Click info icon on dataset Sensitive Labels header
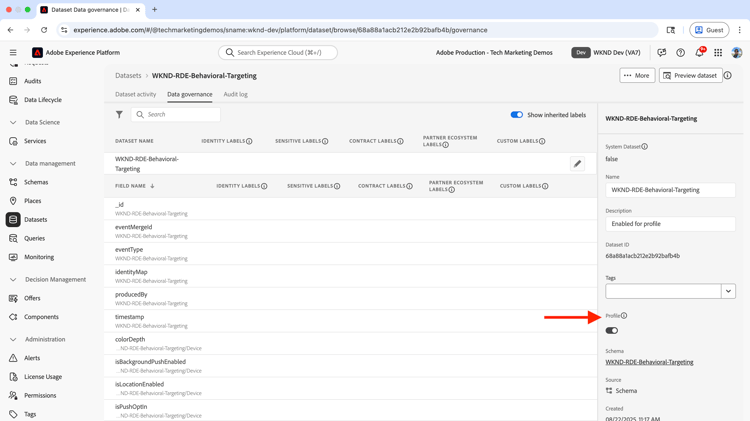This screenshot has height=421, width=750. point(325,141)
